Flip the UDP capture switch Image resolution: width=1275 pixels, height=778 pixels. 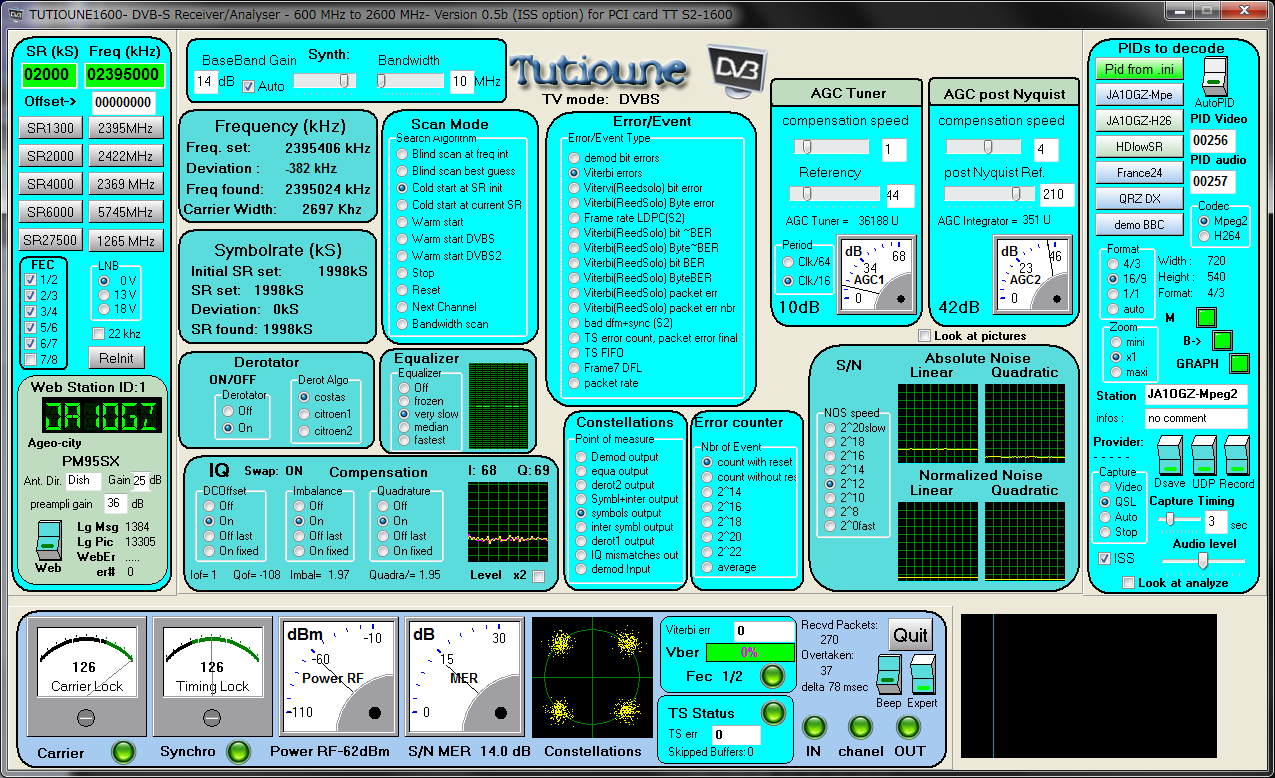[x=1204, y=455]
